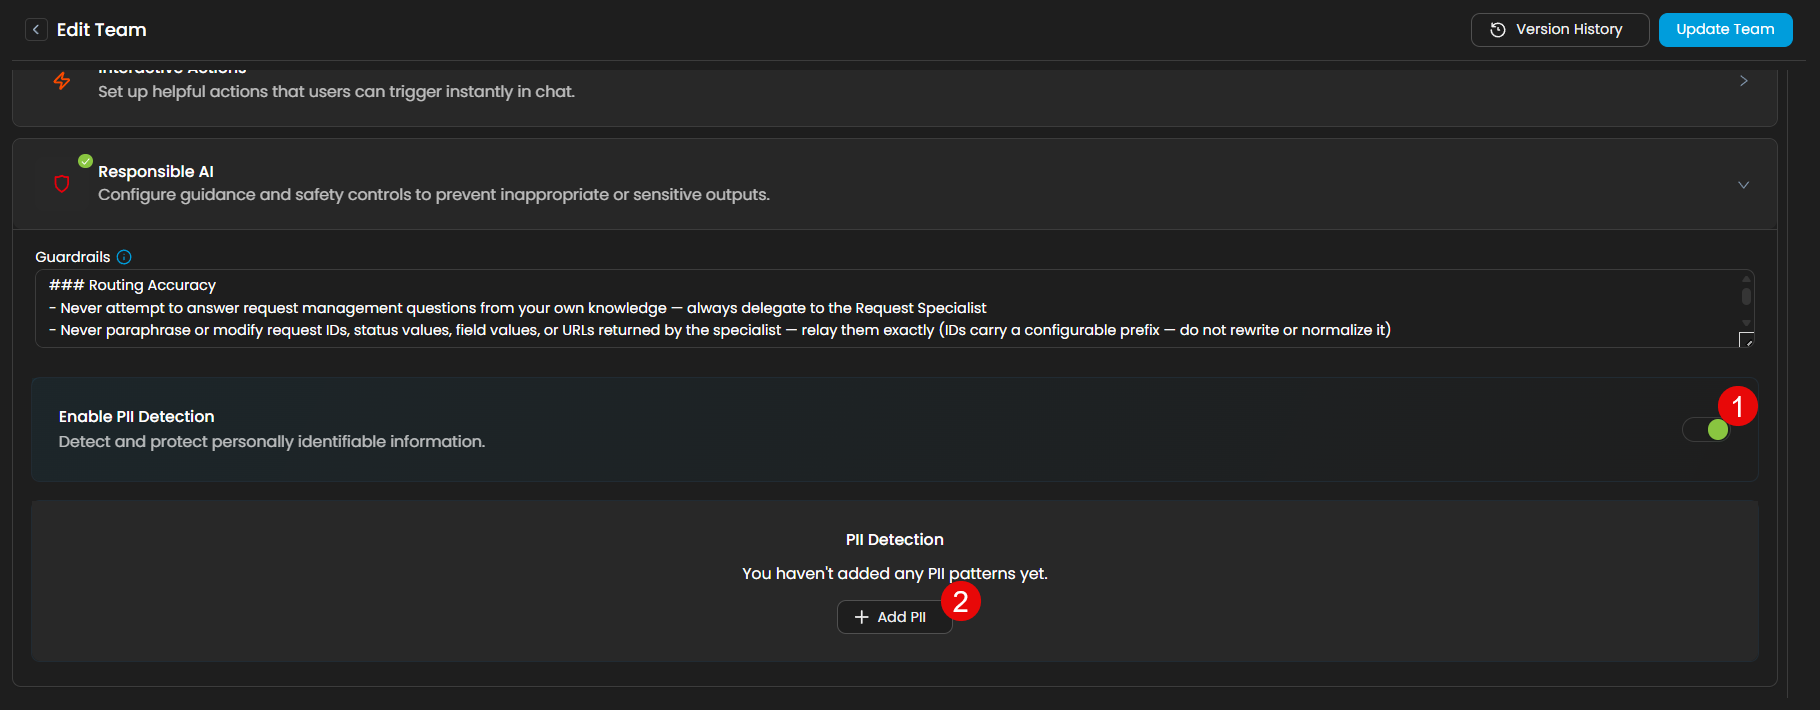Click the green checkmark badge above shield

click(86, 161)
